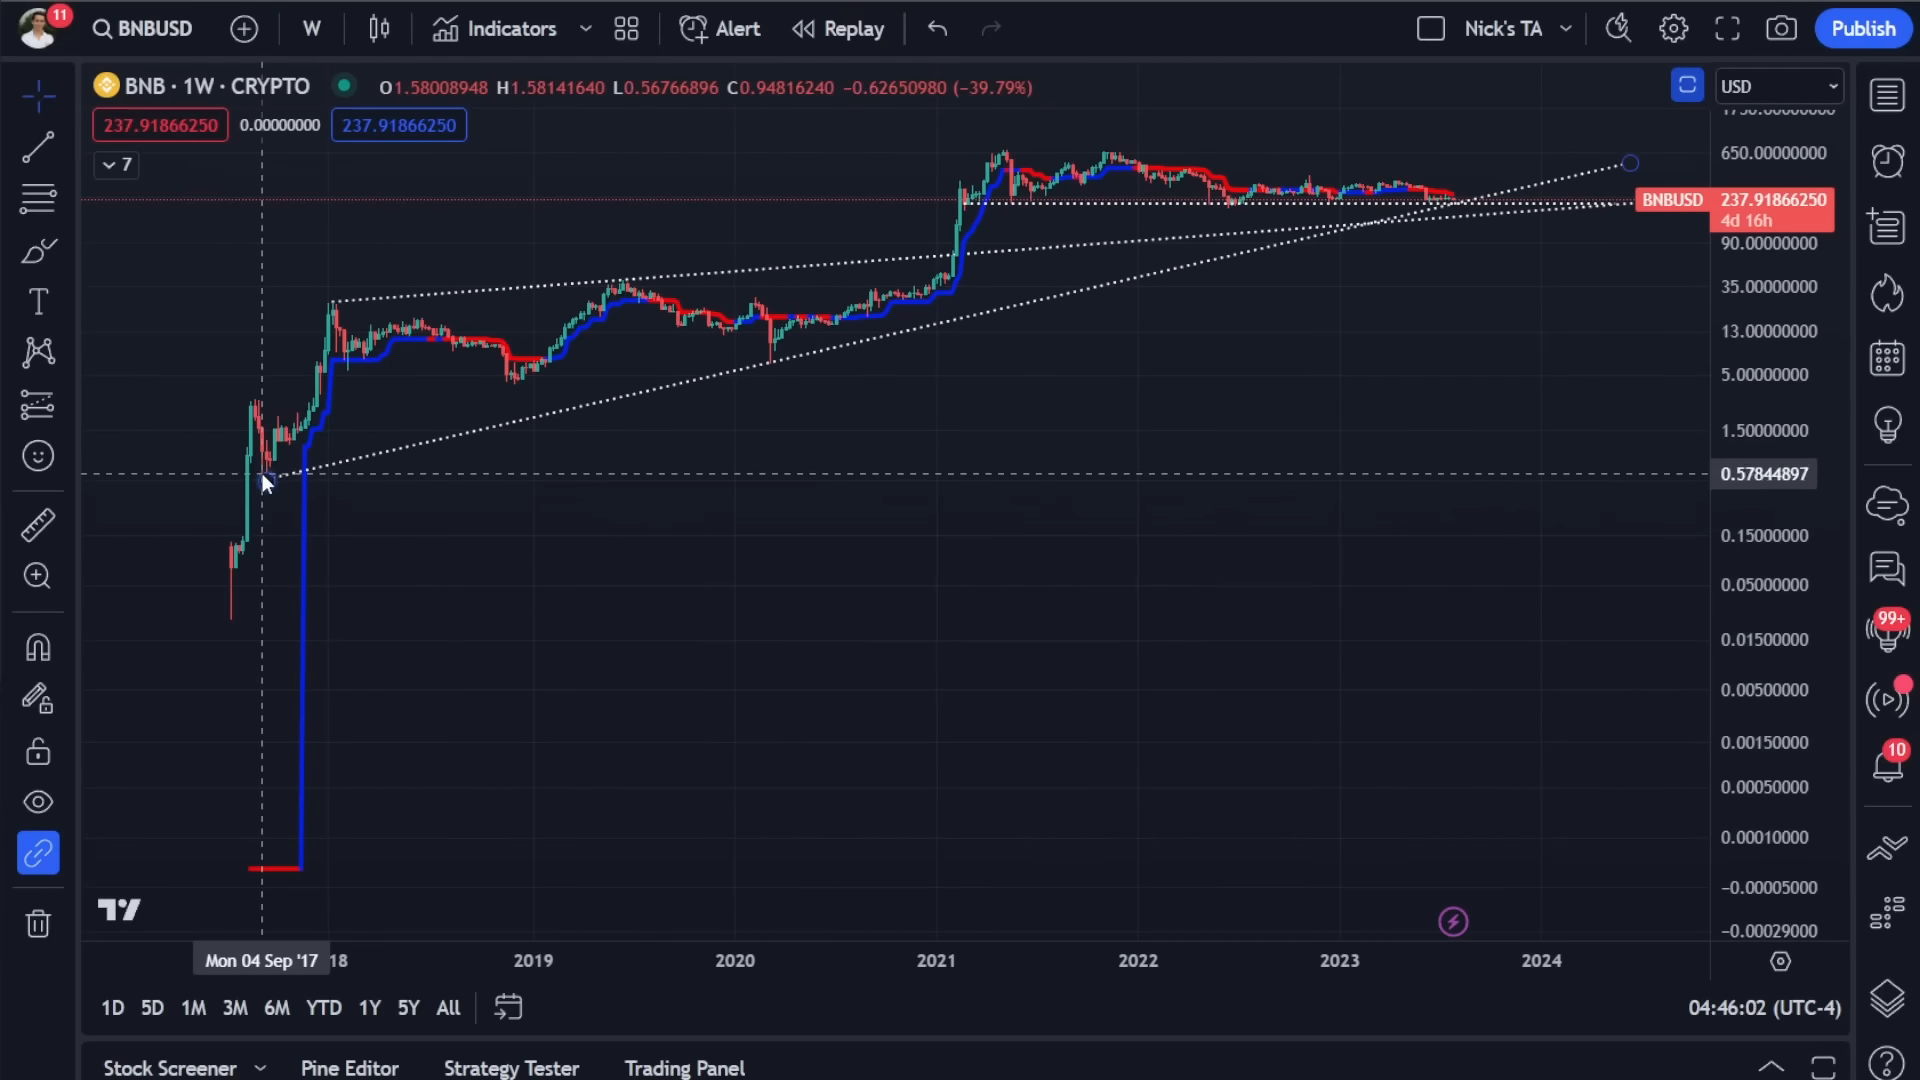Screen dimensions: 1920x1080
Task: Open chart settings gear
Action: 1673,29
